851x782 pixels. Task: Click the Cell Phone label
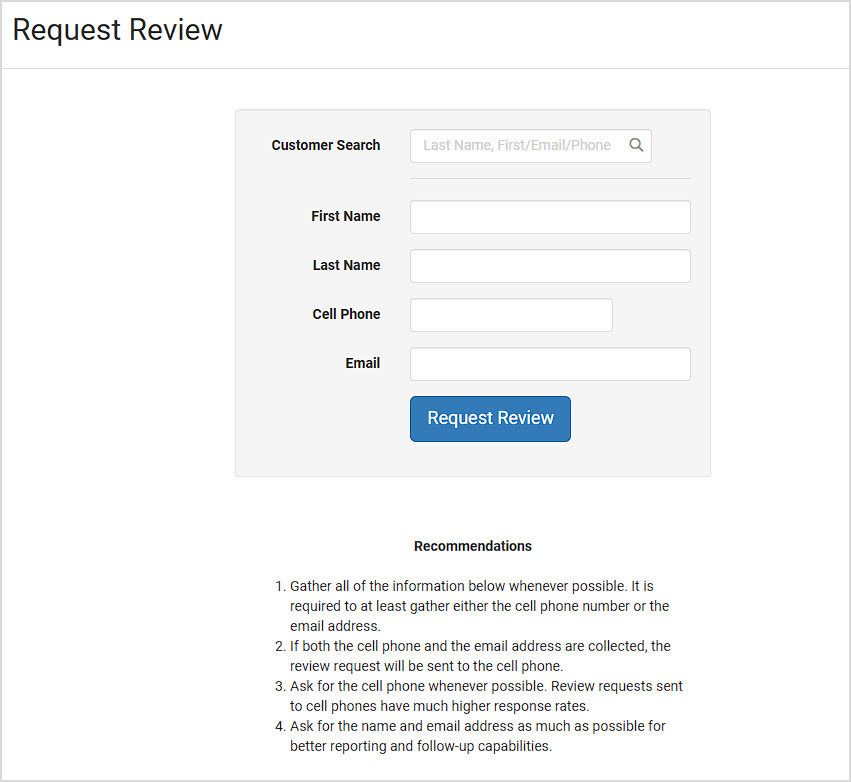coord(346,314)
